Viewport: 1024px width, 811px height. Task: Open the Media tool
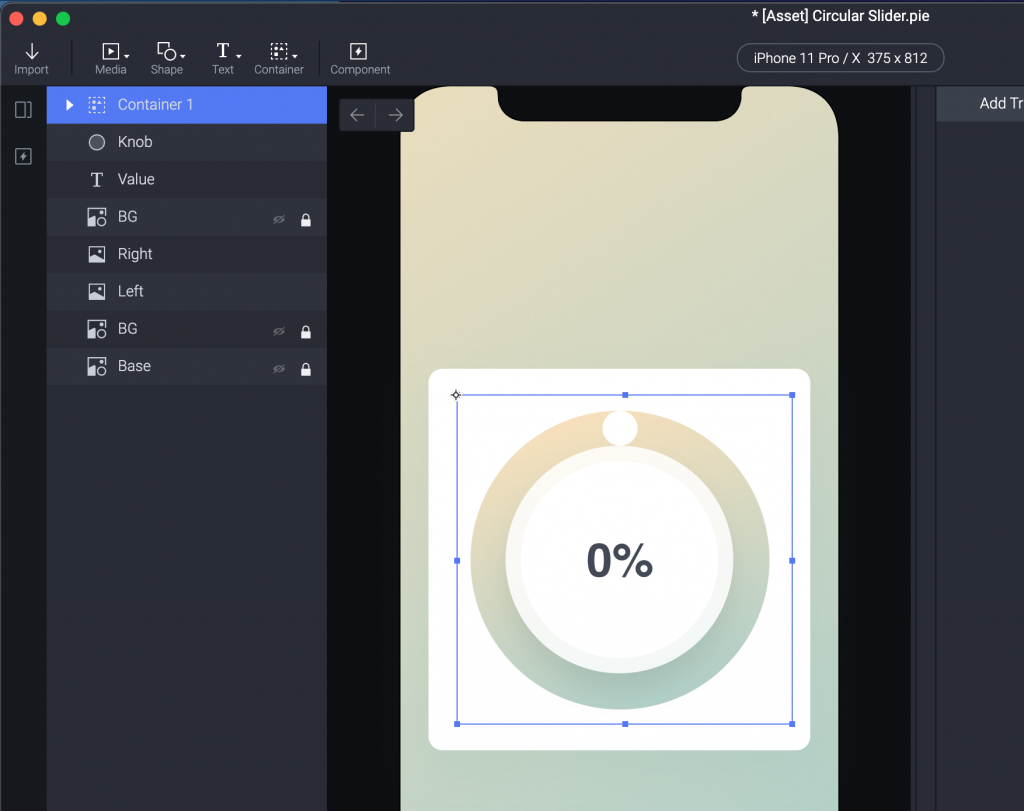tap(110, 59)
